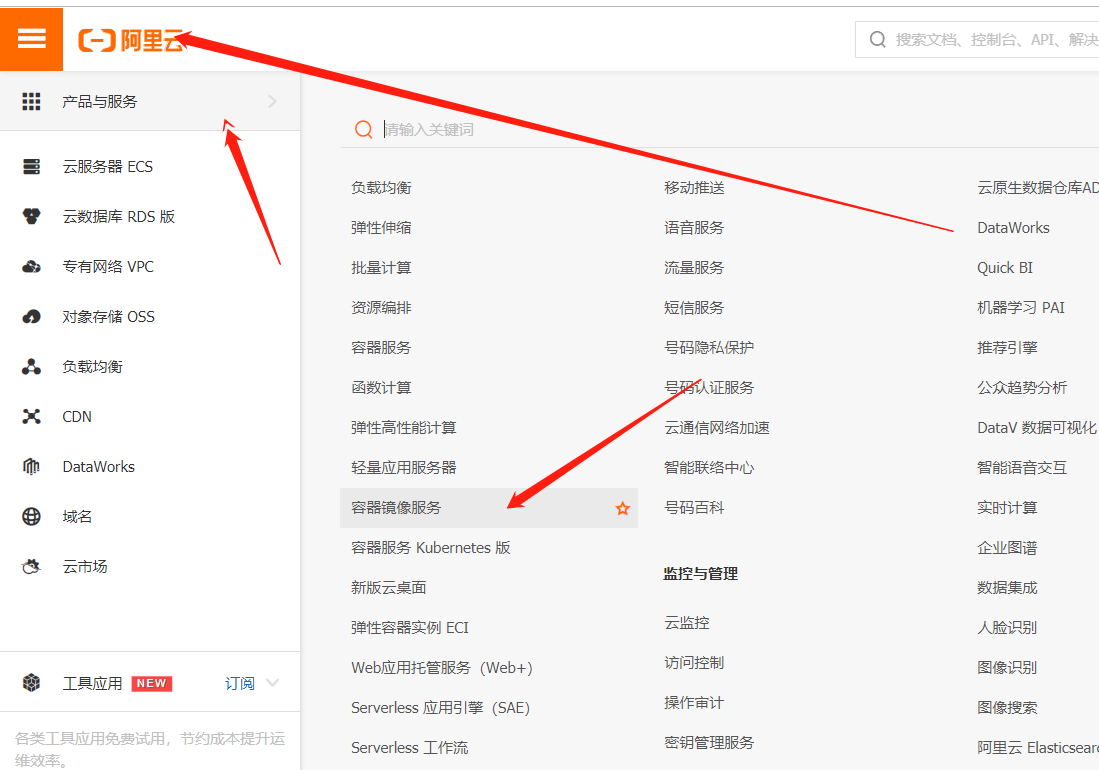
Task: Click the load balancer sidebar icon
Action: [32, 366]
